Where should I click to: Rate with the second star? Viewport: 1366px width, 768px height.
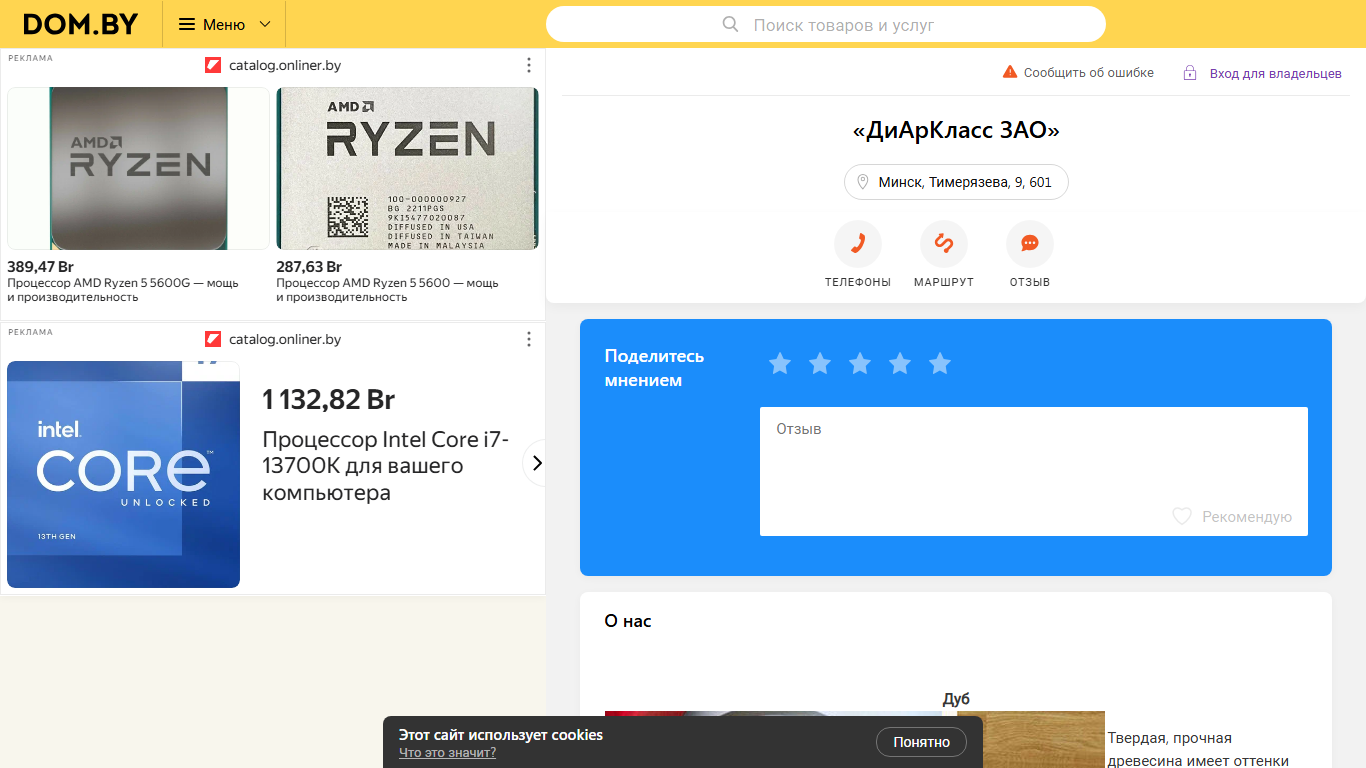[820, 364]
